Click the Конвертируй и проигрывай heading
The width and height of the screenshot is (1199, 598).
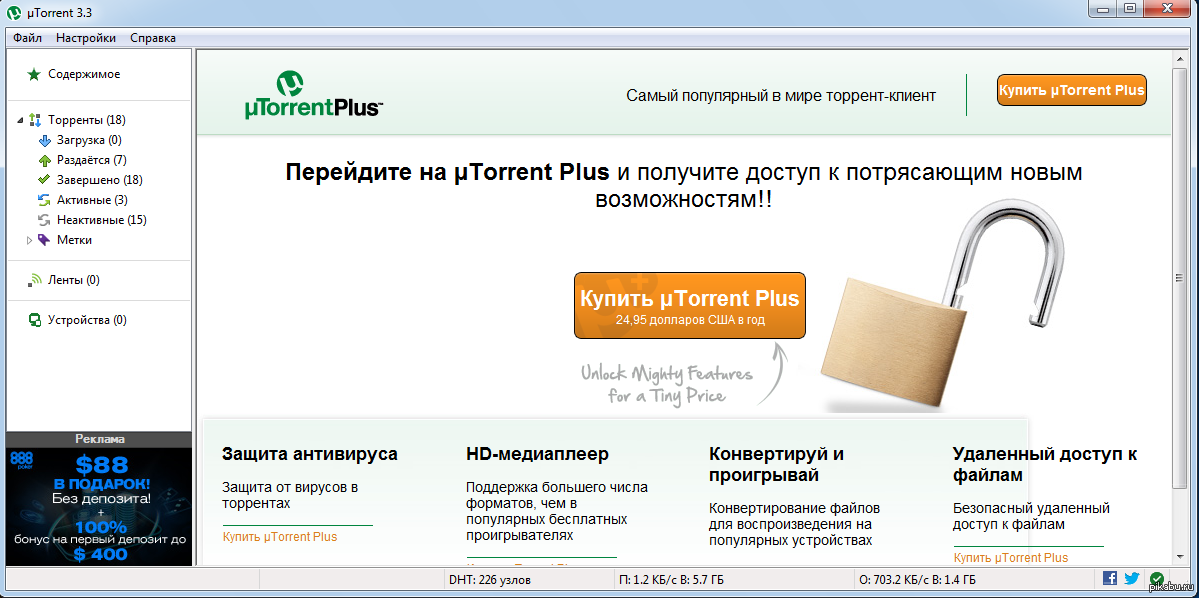776,464
